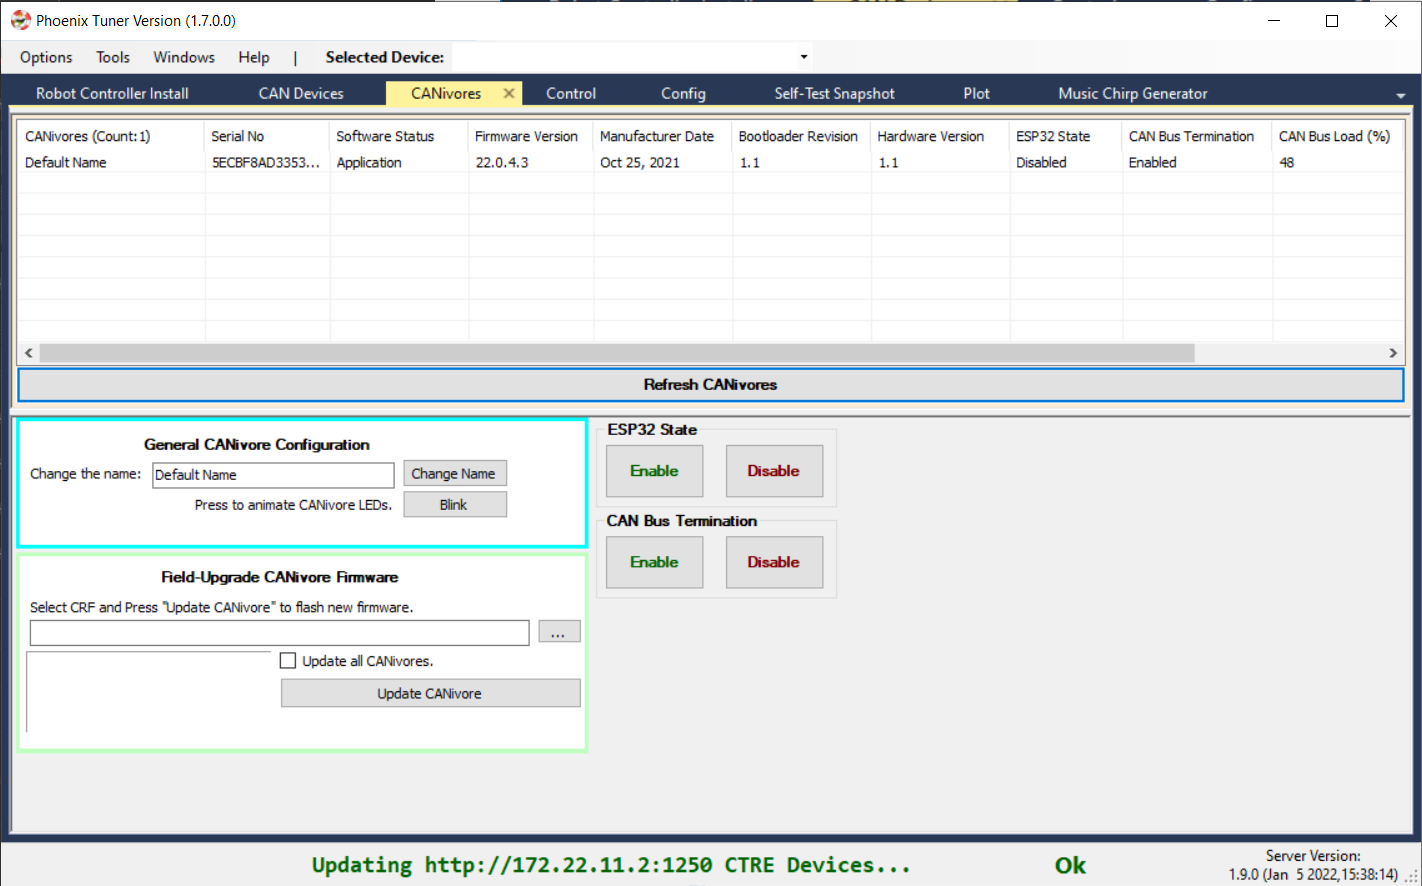Enable CAN Bus Termination
1422x886 pixels.
[654, 562]
